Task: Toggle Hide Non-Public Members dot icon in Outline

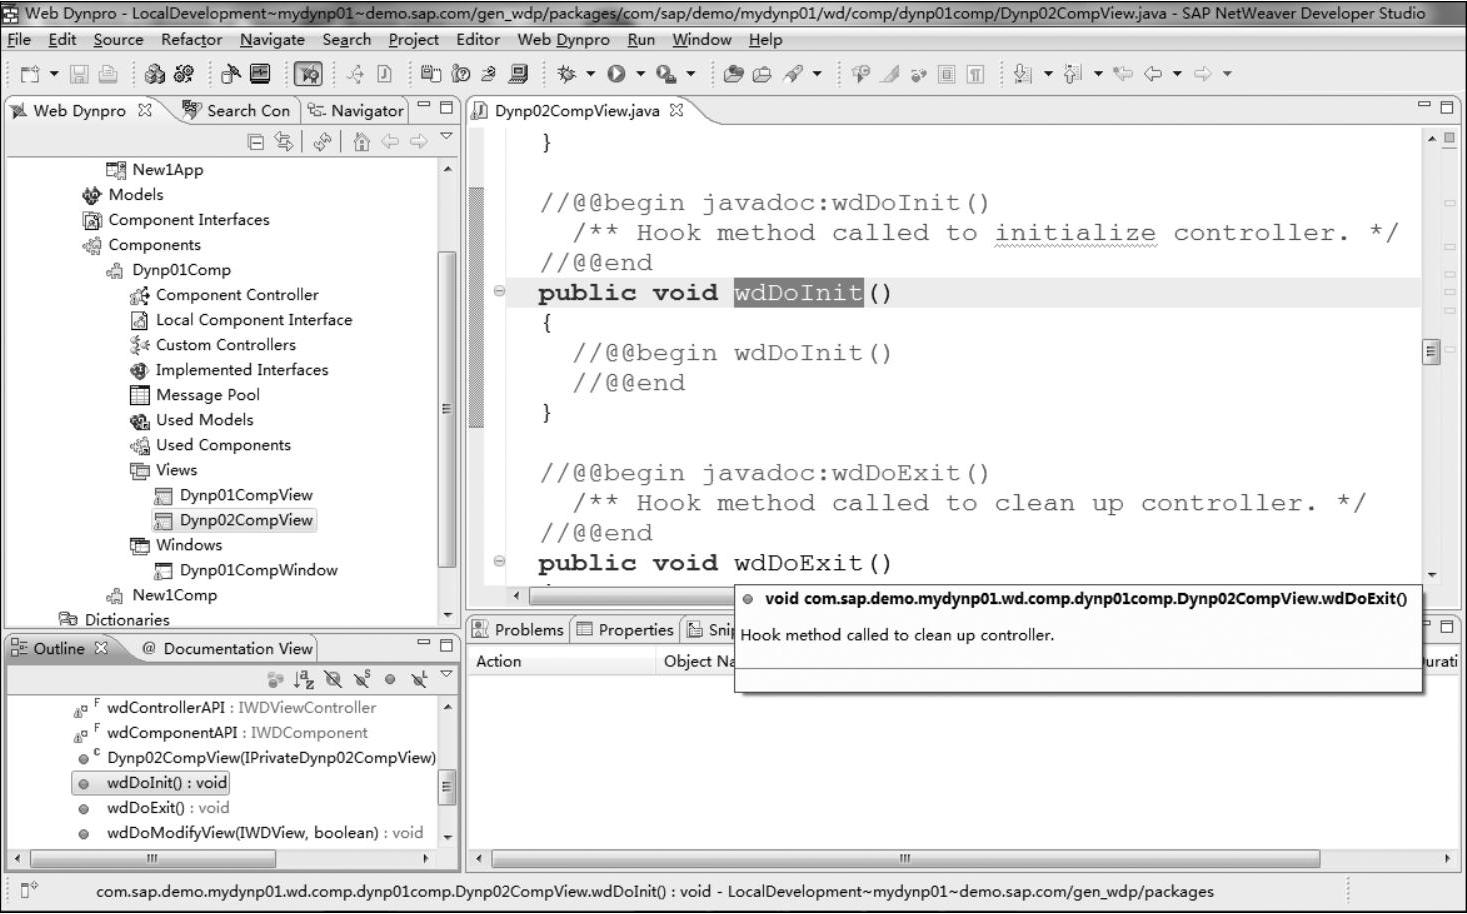Action: (390, 680)
